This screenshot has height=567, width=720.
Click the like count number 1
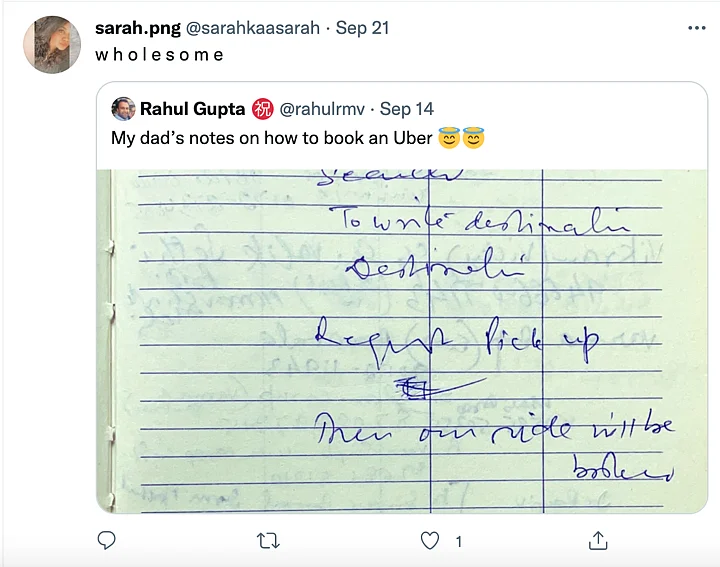(x=458, y=541)
